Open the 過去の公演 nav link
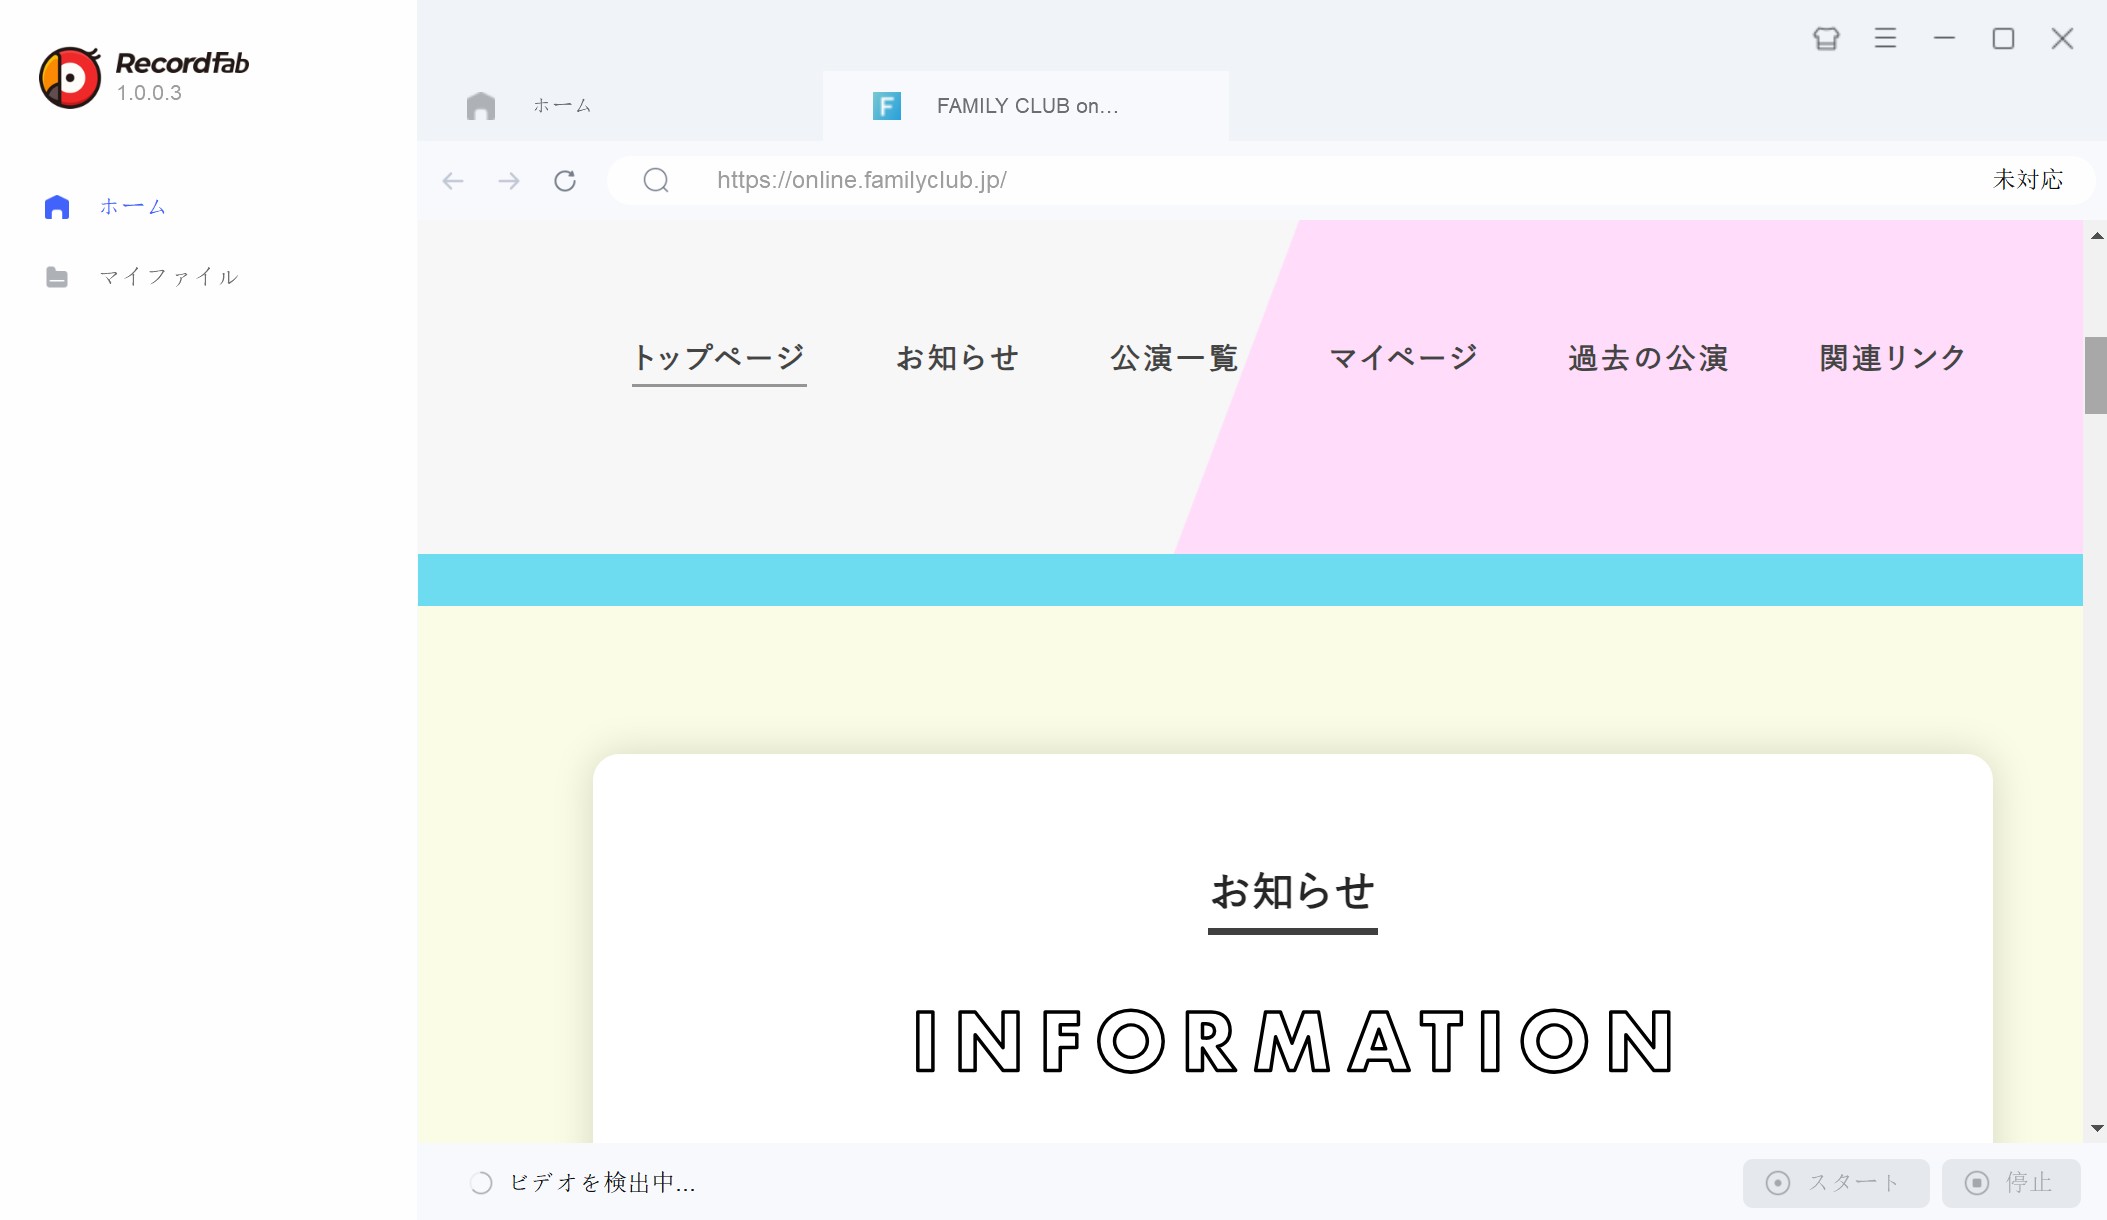 tap(1648, 358)
